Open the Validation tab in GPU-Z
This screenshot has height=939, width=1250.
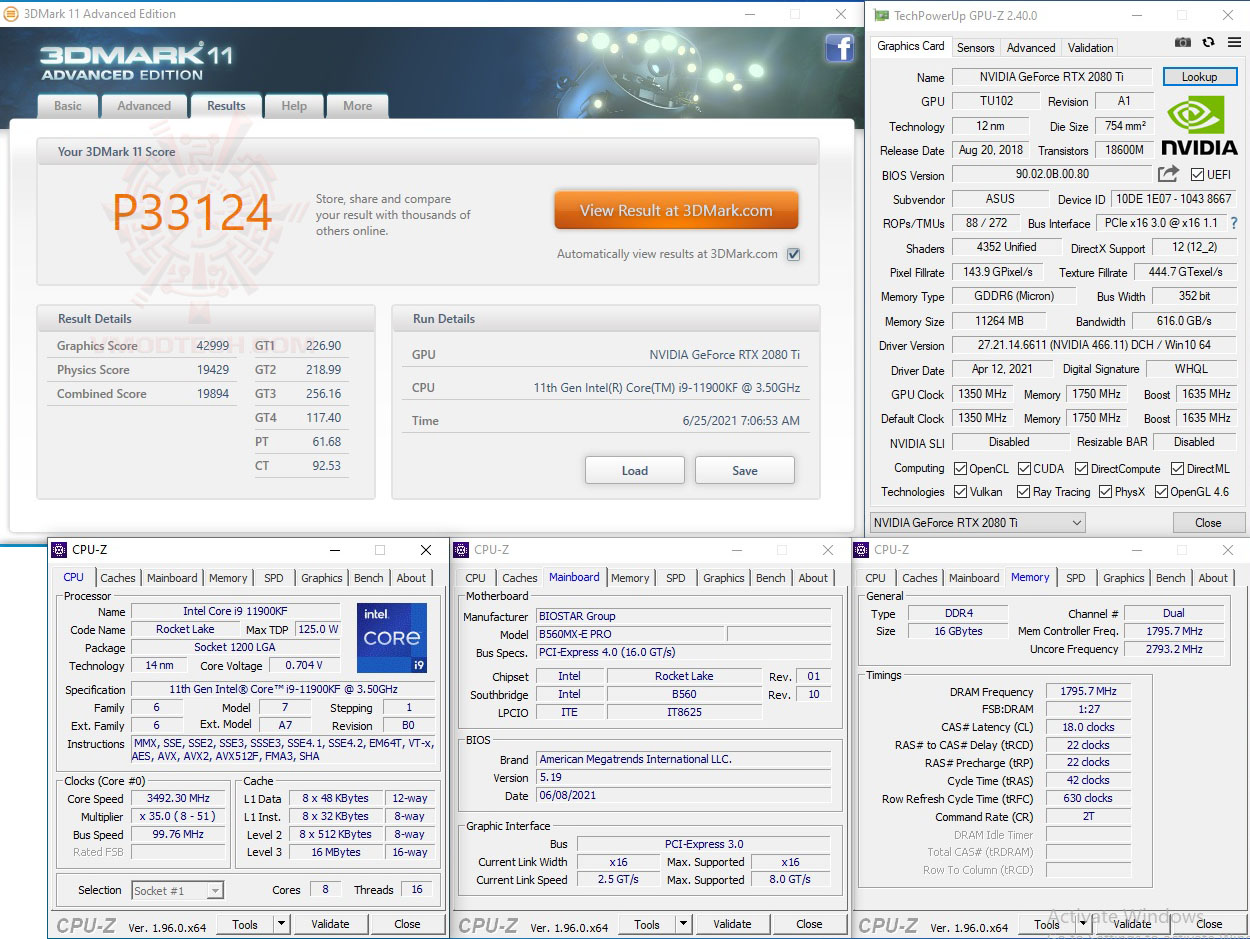coord(1090,48)
